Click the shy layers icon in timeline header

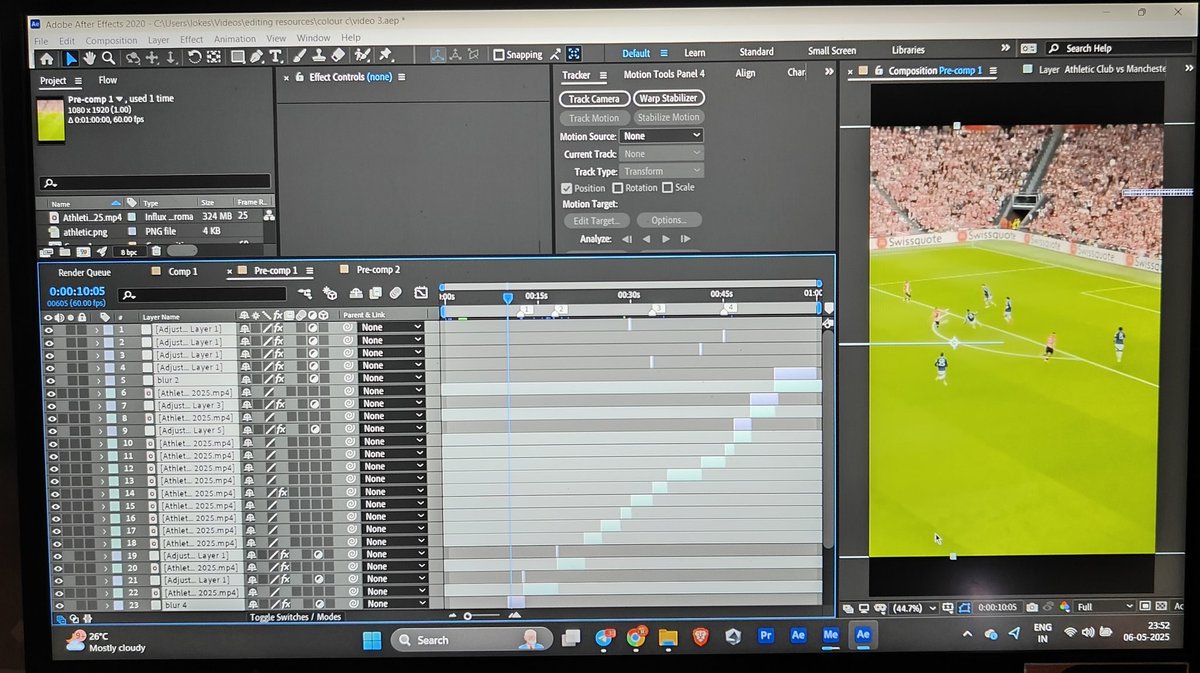355,293
